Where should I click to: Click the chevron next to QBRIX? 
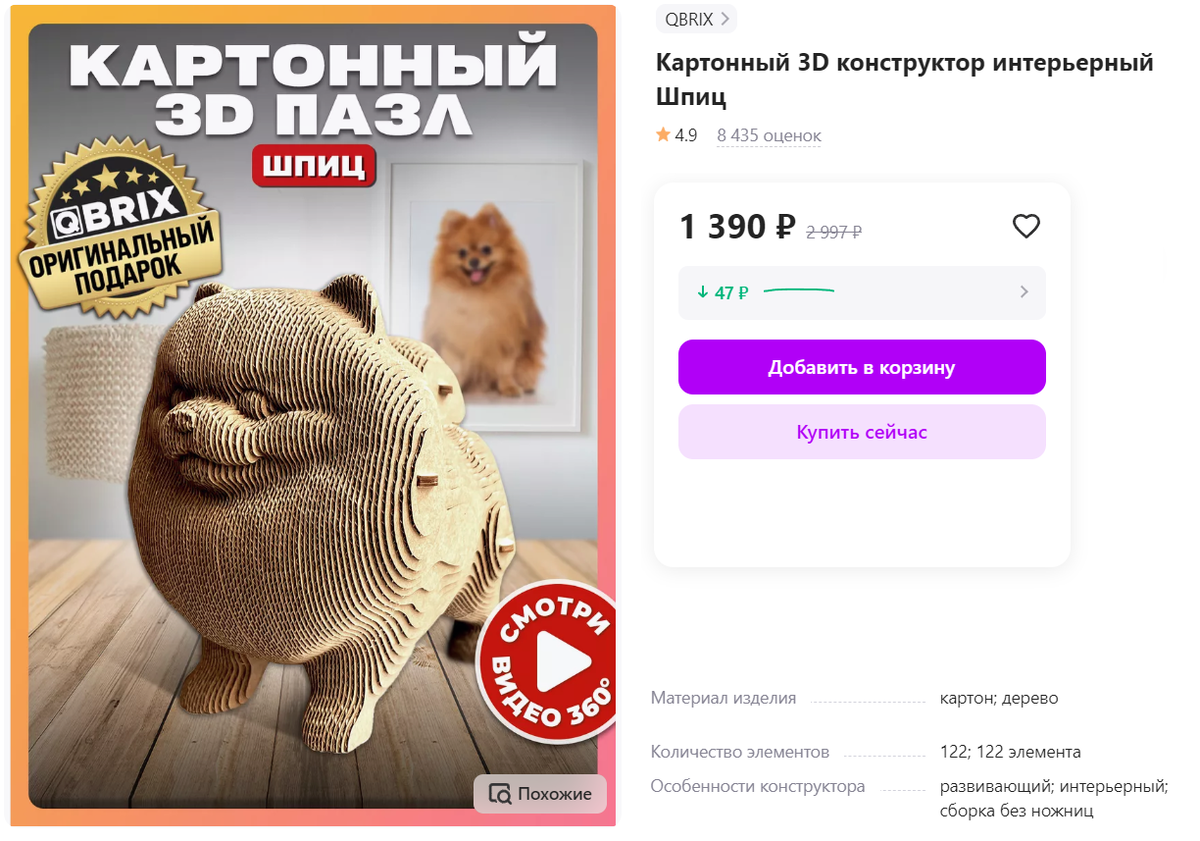tap(725, 18)
